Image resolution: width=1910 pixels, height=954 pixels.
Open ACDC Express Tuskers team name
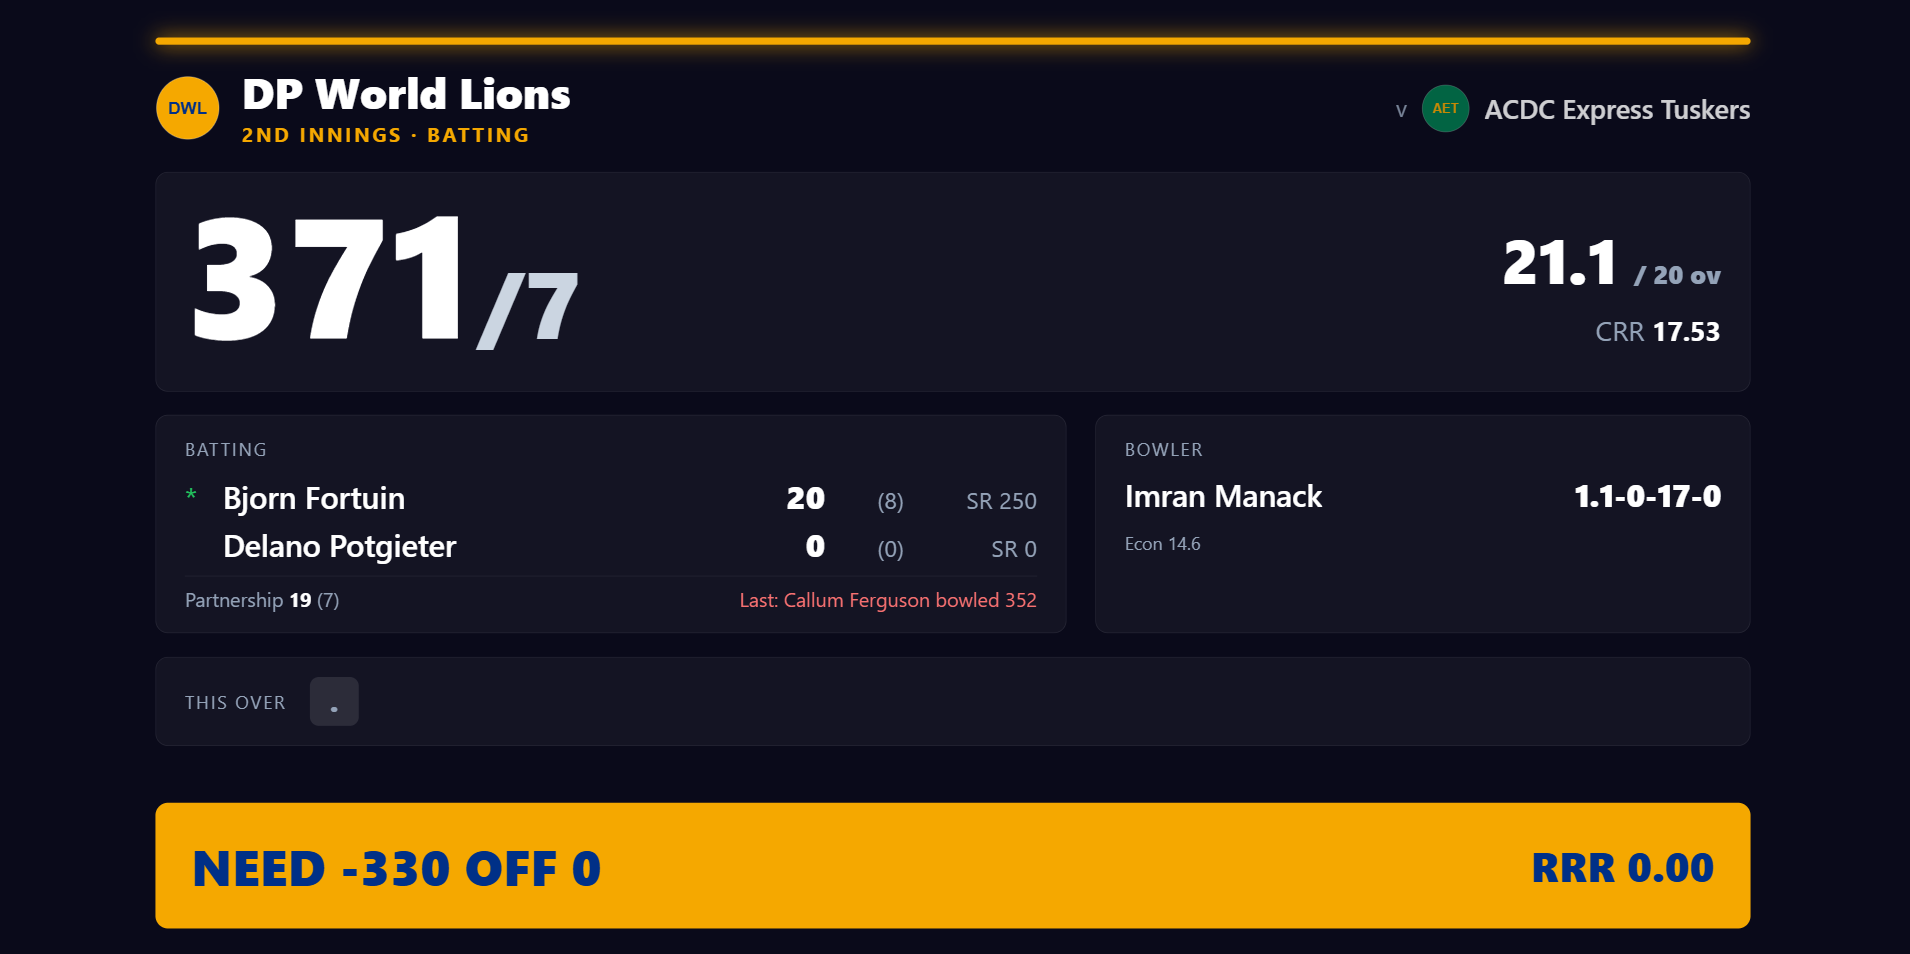[x=1617, y=109]
